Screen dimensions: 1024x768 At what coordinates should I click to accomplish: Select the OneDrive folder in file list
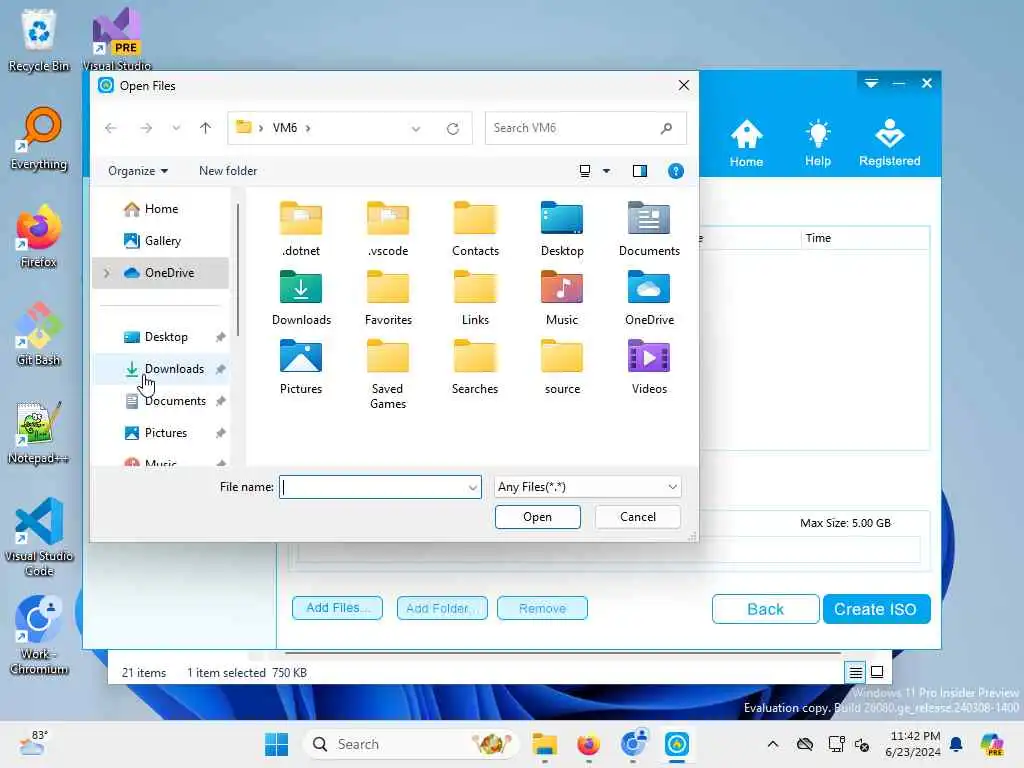[649, 298]
